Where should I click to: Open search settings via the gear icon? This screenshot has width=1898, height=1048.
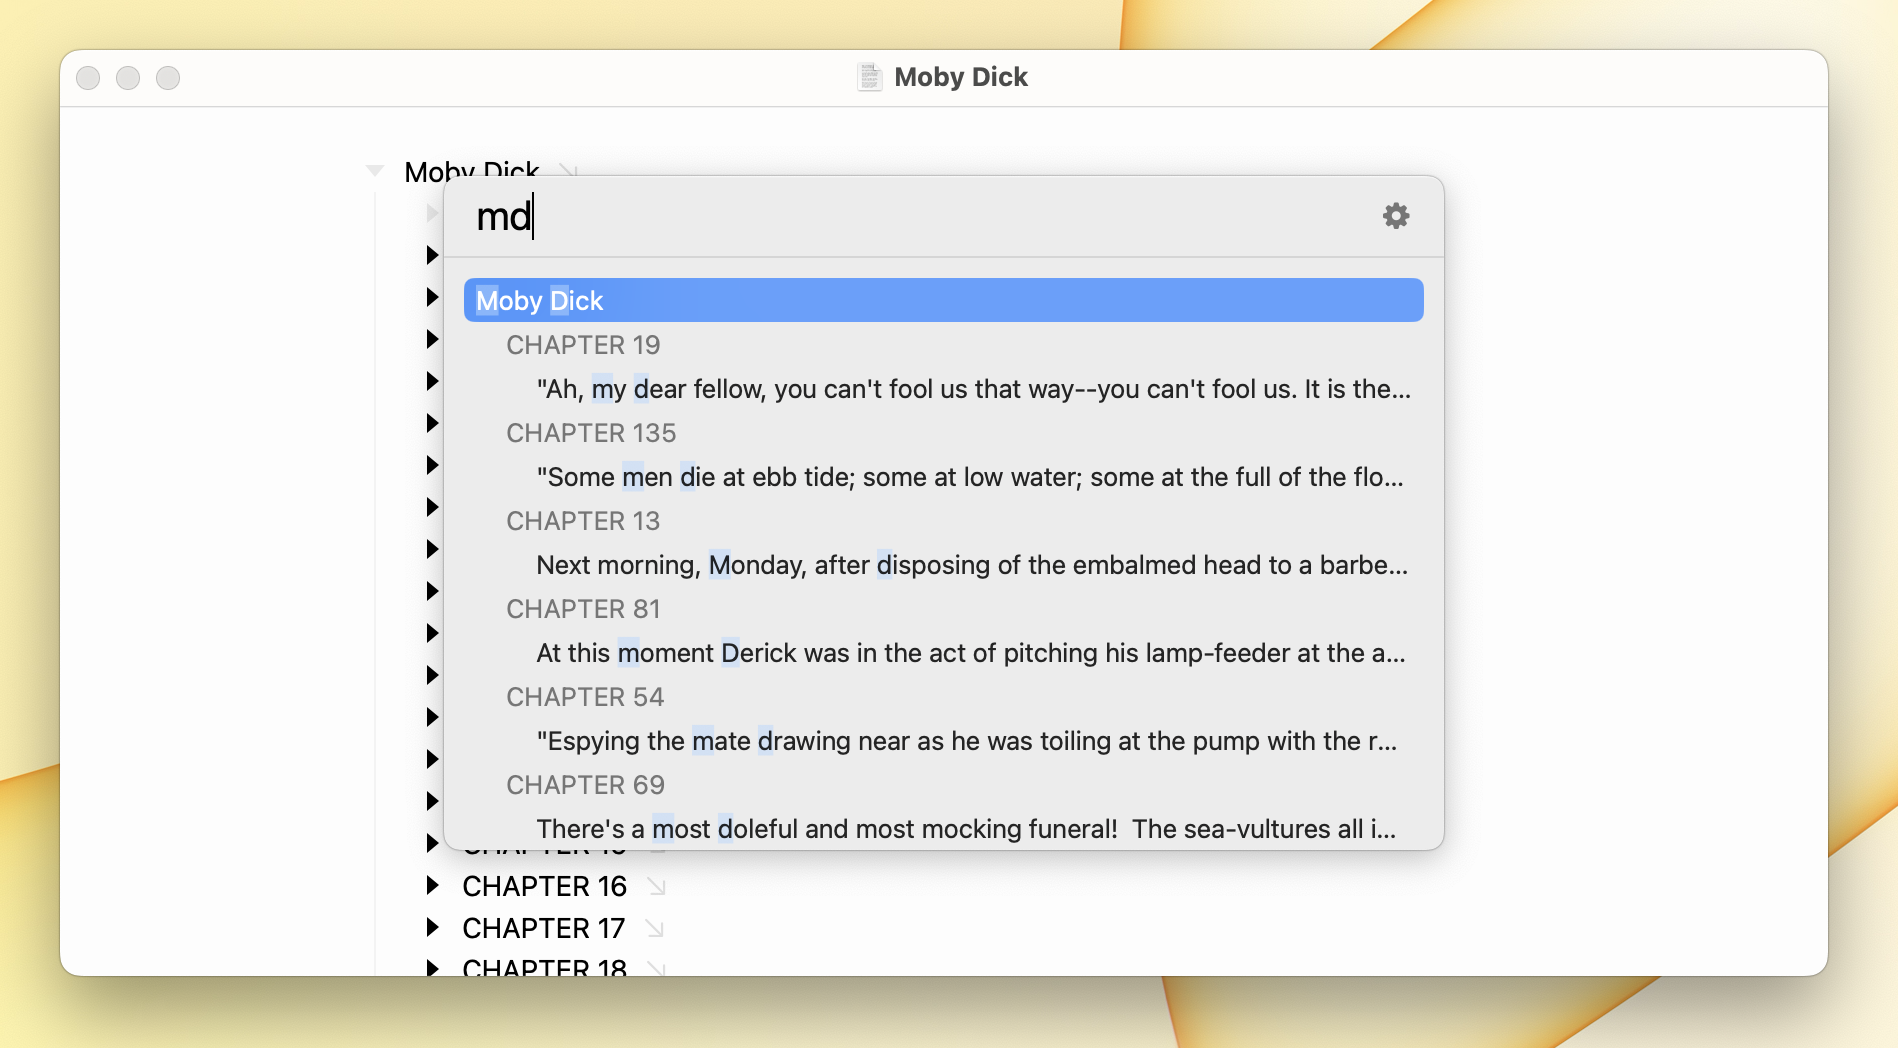(x=1396, y=216)
